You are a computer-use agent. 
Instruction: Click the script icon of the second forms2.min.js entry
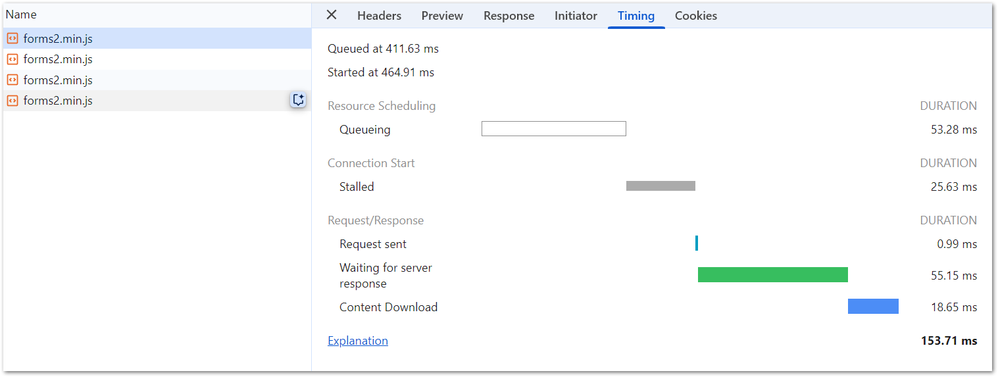[11, 59]
